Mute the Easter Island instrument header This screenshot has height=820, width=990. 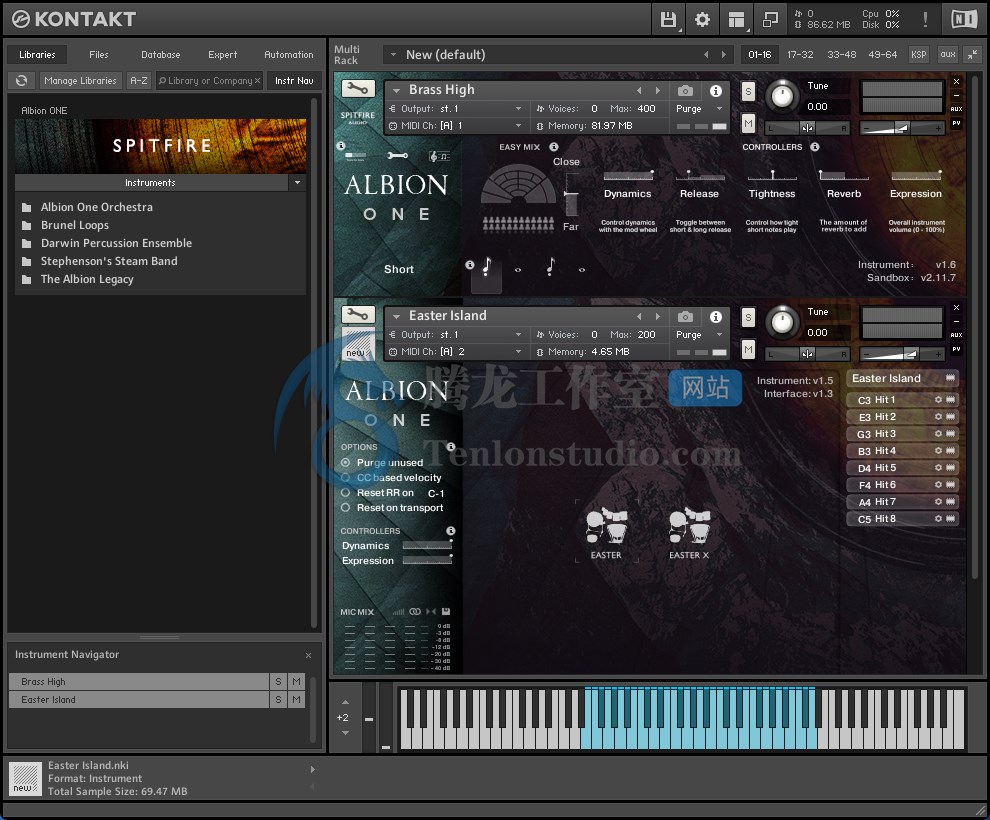pyautogui.click(x=748, y=349)
